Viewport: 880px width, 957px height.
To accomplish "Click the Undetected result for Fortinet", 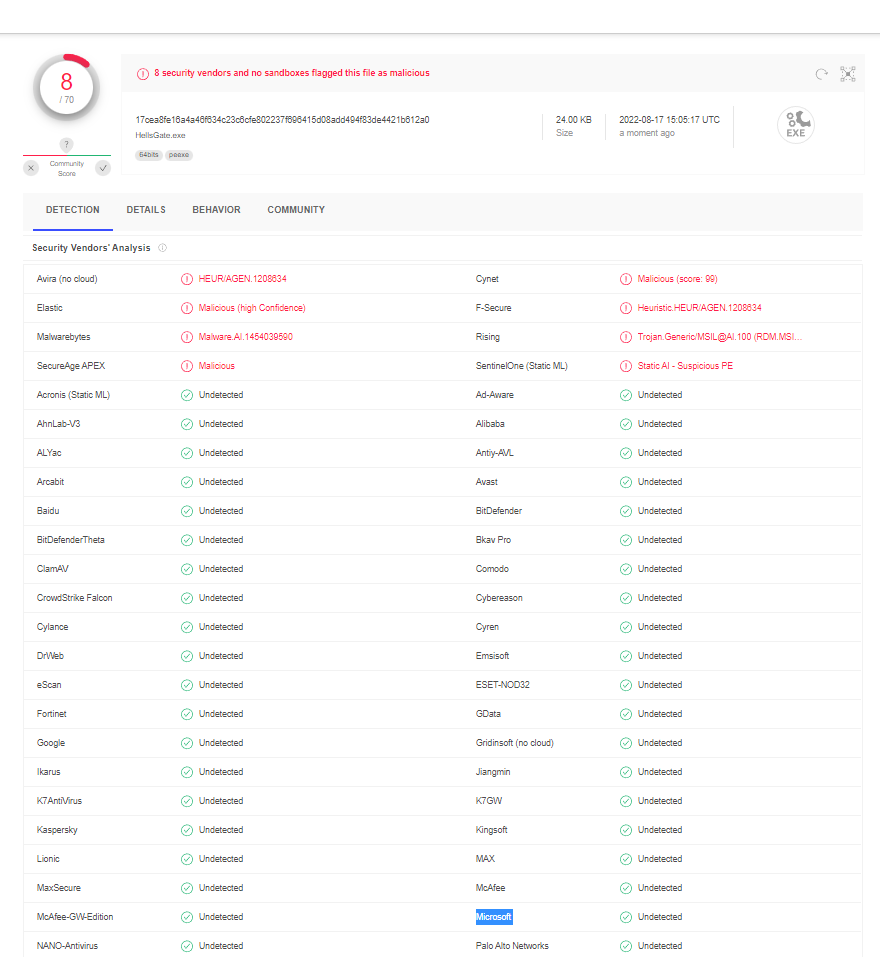I will coord(221,714).
